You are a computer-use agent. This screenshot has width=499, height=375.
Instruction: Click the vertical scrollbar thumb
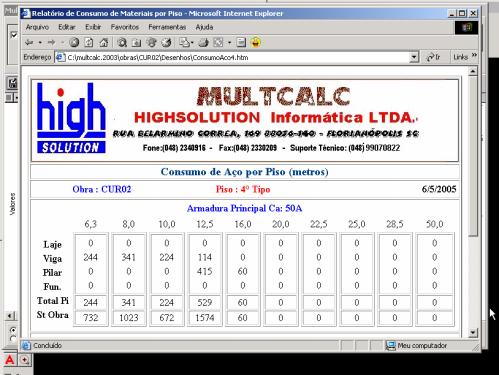pos(473,156)
